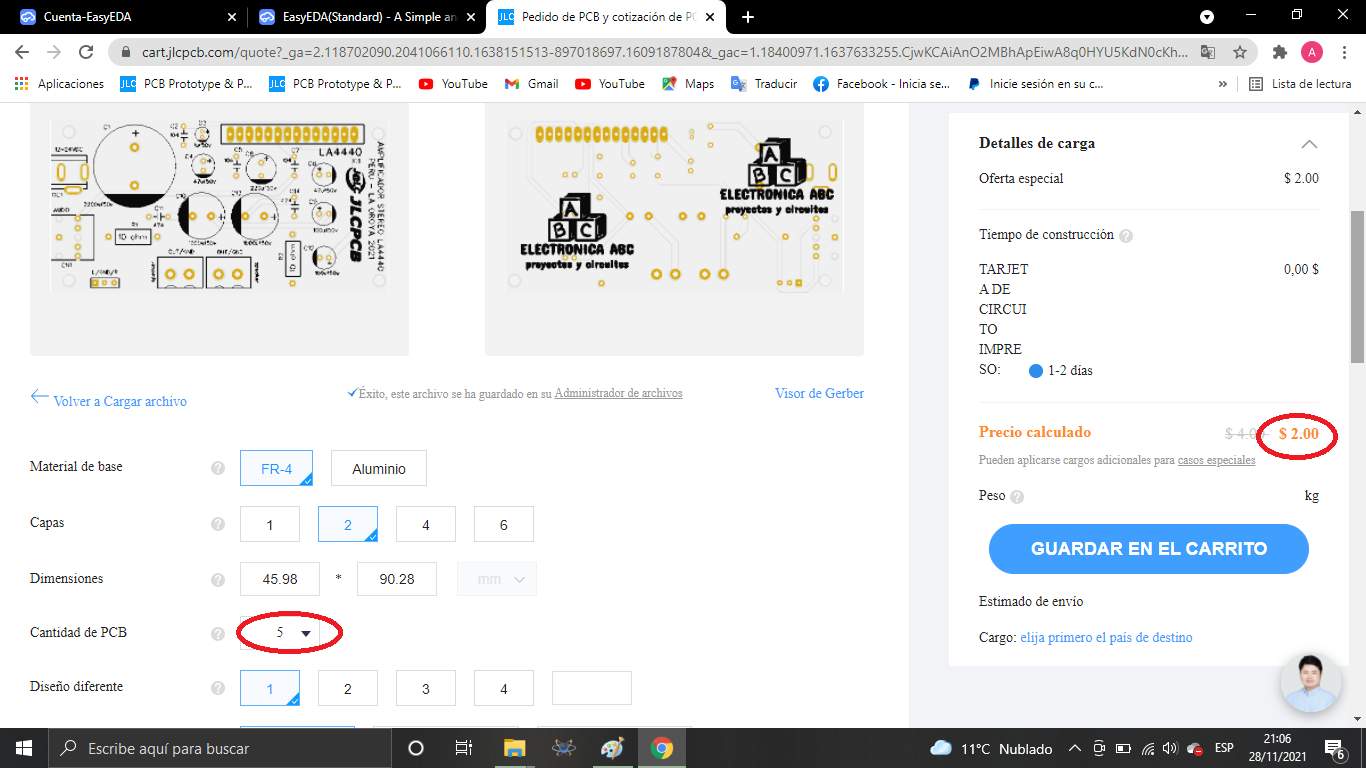Click the board width input showing 45.98
1366x768 pixels.
279,578
